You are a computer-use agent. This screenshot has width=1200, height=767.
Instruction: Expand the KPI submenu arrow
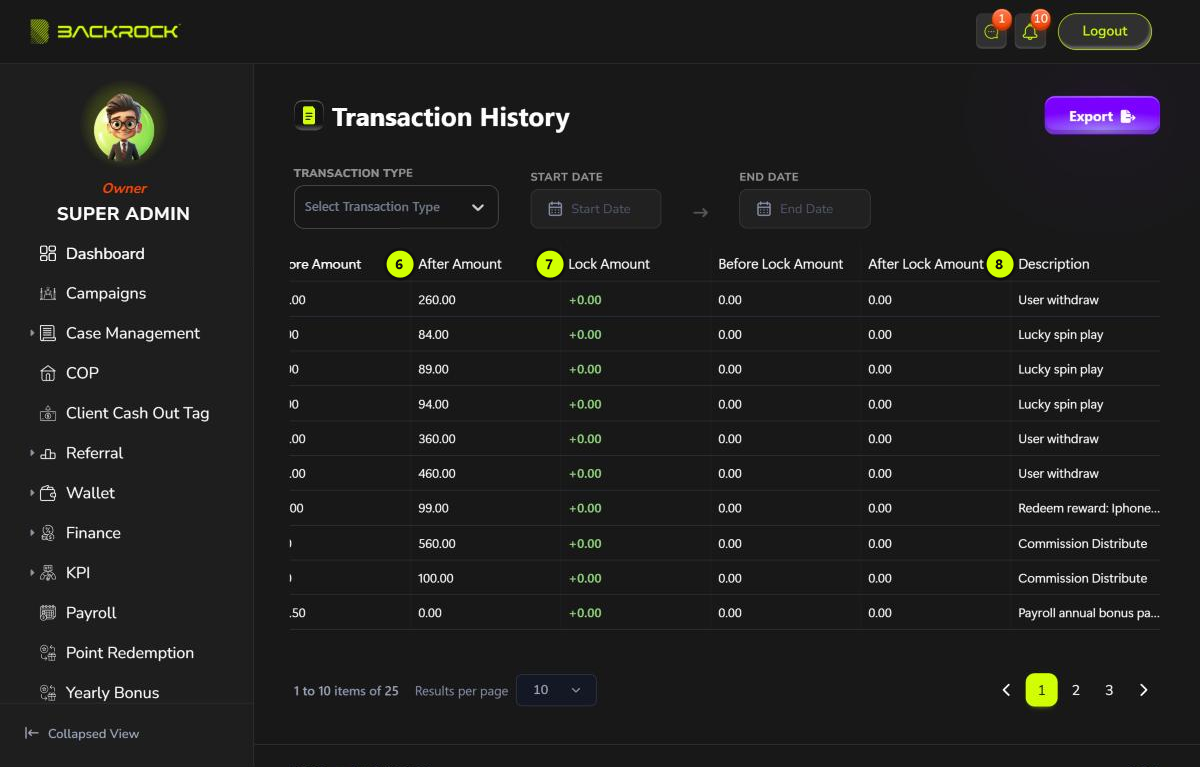32,573
